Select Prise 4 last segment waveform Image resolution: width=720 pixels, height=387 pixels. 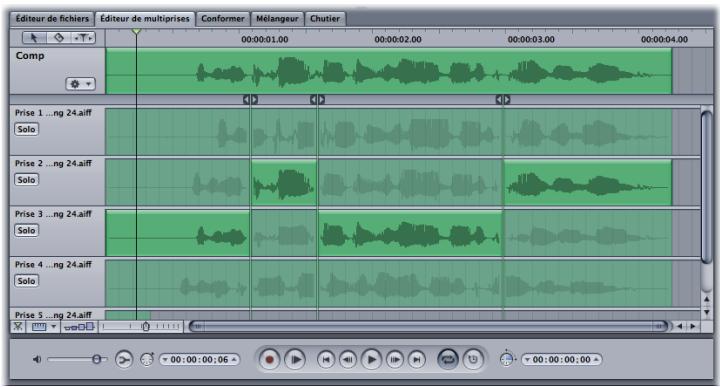[588, 283]
